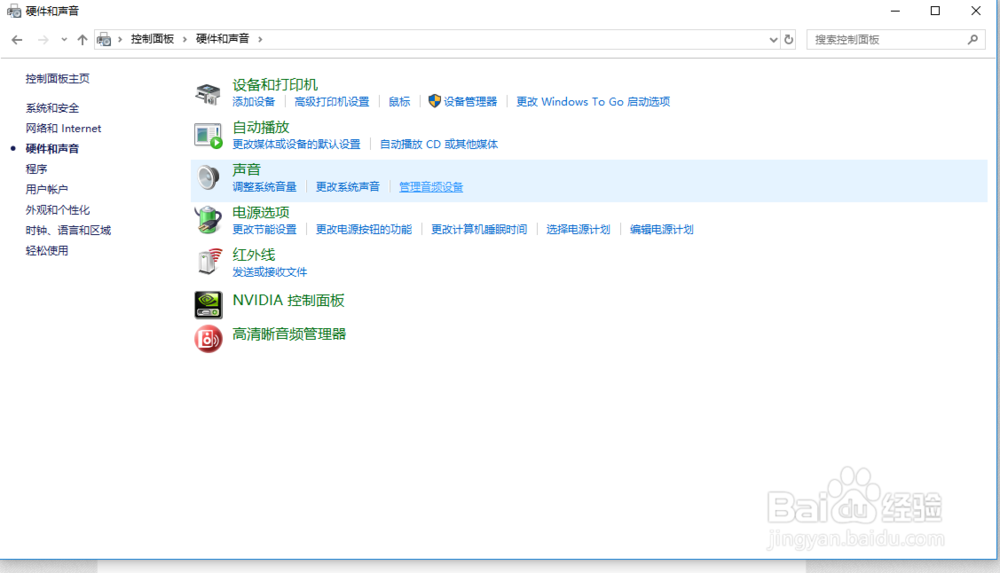The width and height of the screenshot is (1000, 573).
Task: Click 更改媒体或设备的默认设置 link
Action: click(297, 144)
